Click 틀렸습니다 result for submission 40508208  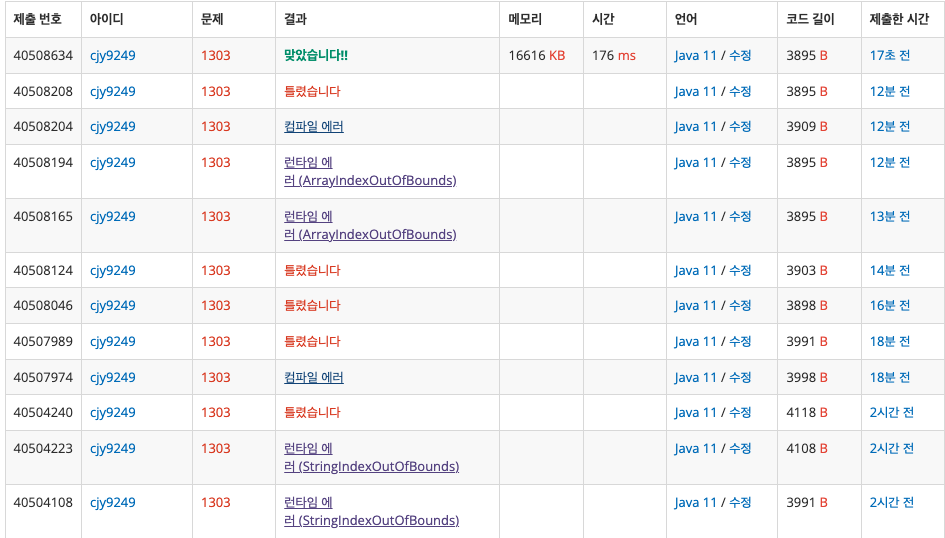pos(312,92)
